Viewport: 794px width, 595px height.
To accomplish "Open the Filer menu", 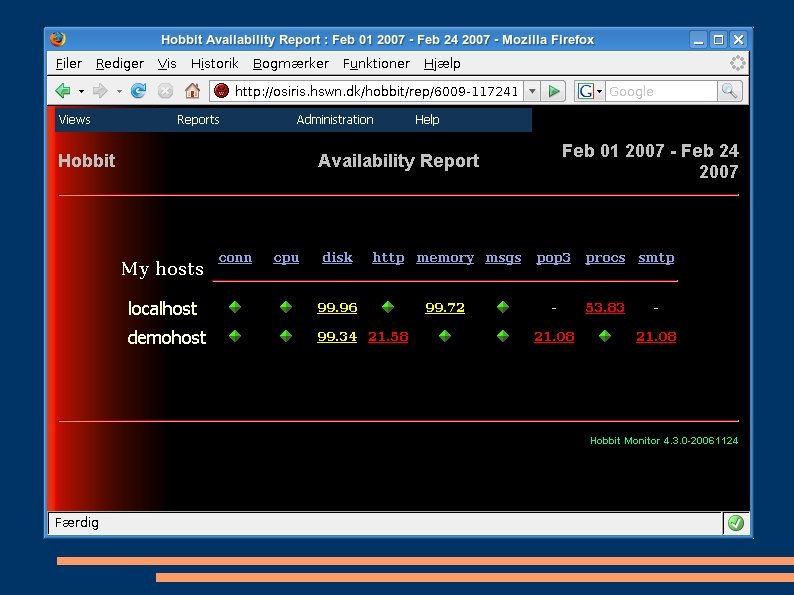I will [x=68, y=64].
